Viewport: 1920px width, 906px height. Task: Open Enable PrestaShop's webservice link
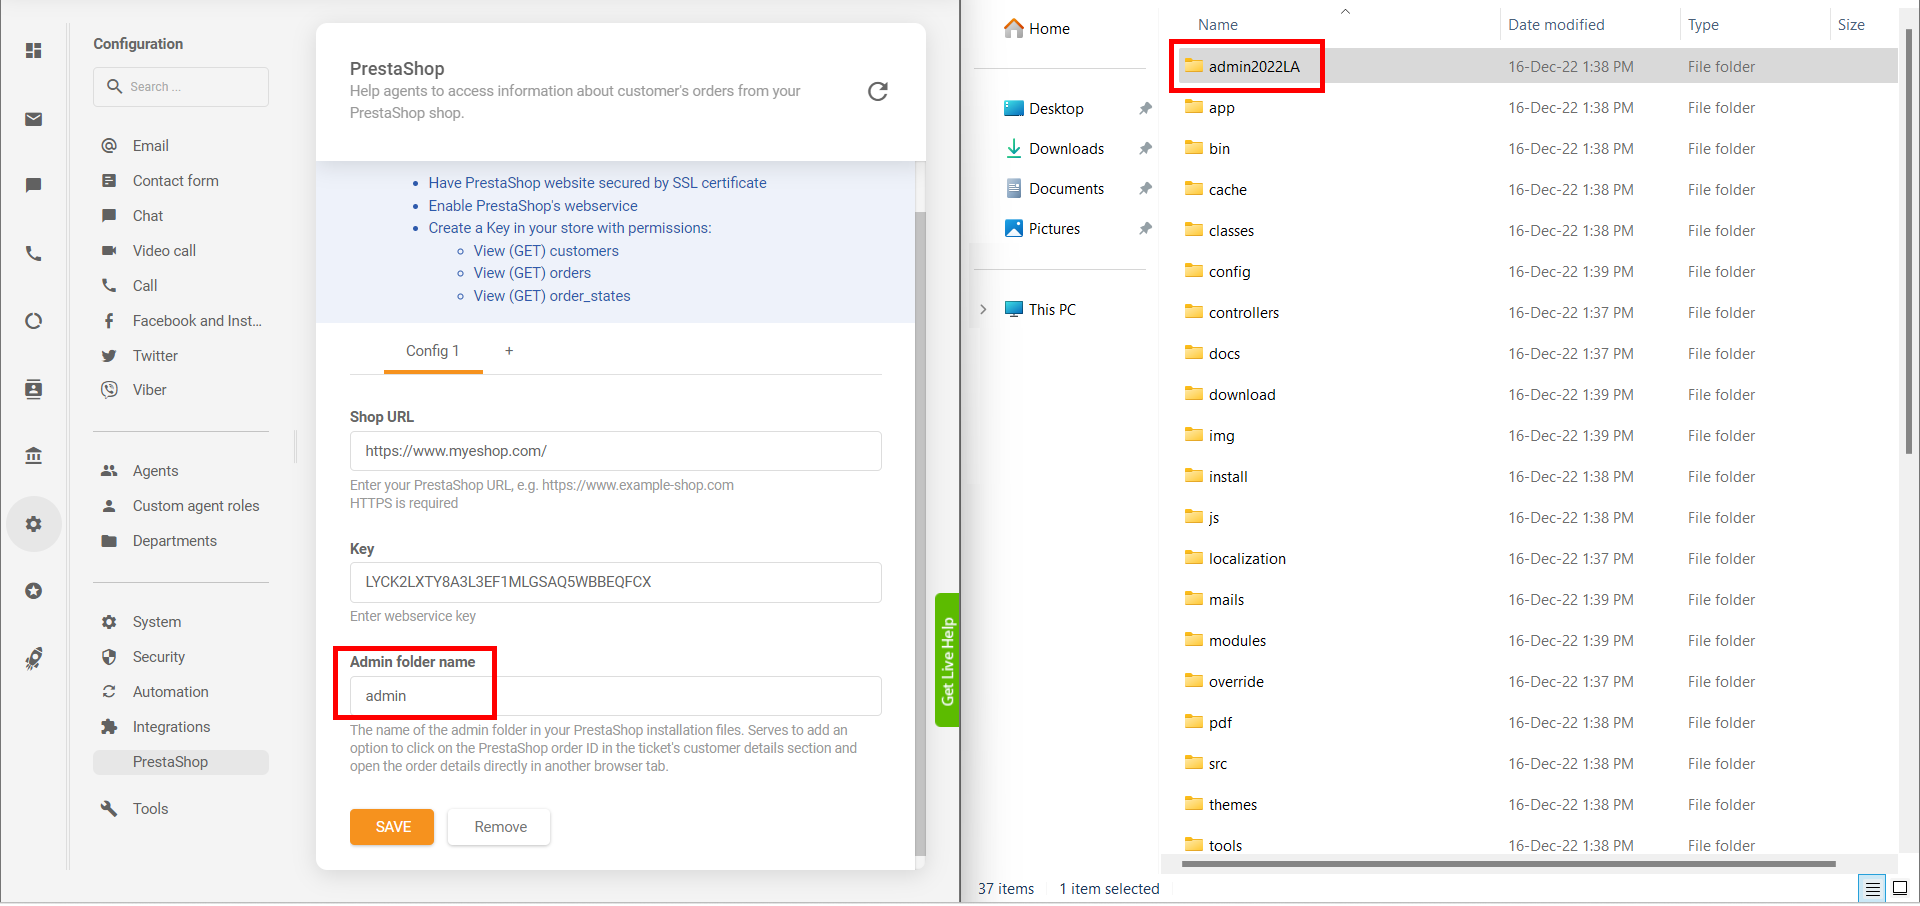(533, 206)
